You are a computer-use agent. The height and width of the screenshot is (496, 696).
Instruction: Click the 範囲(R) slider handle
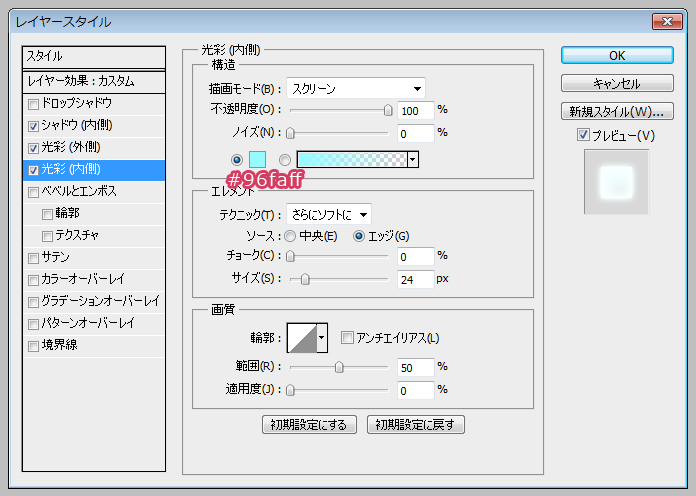339,367
